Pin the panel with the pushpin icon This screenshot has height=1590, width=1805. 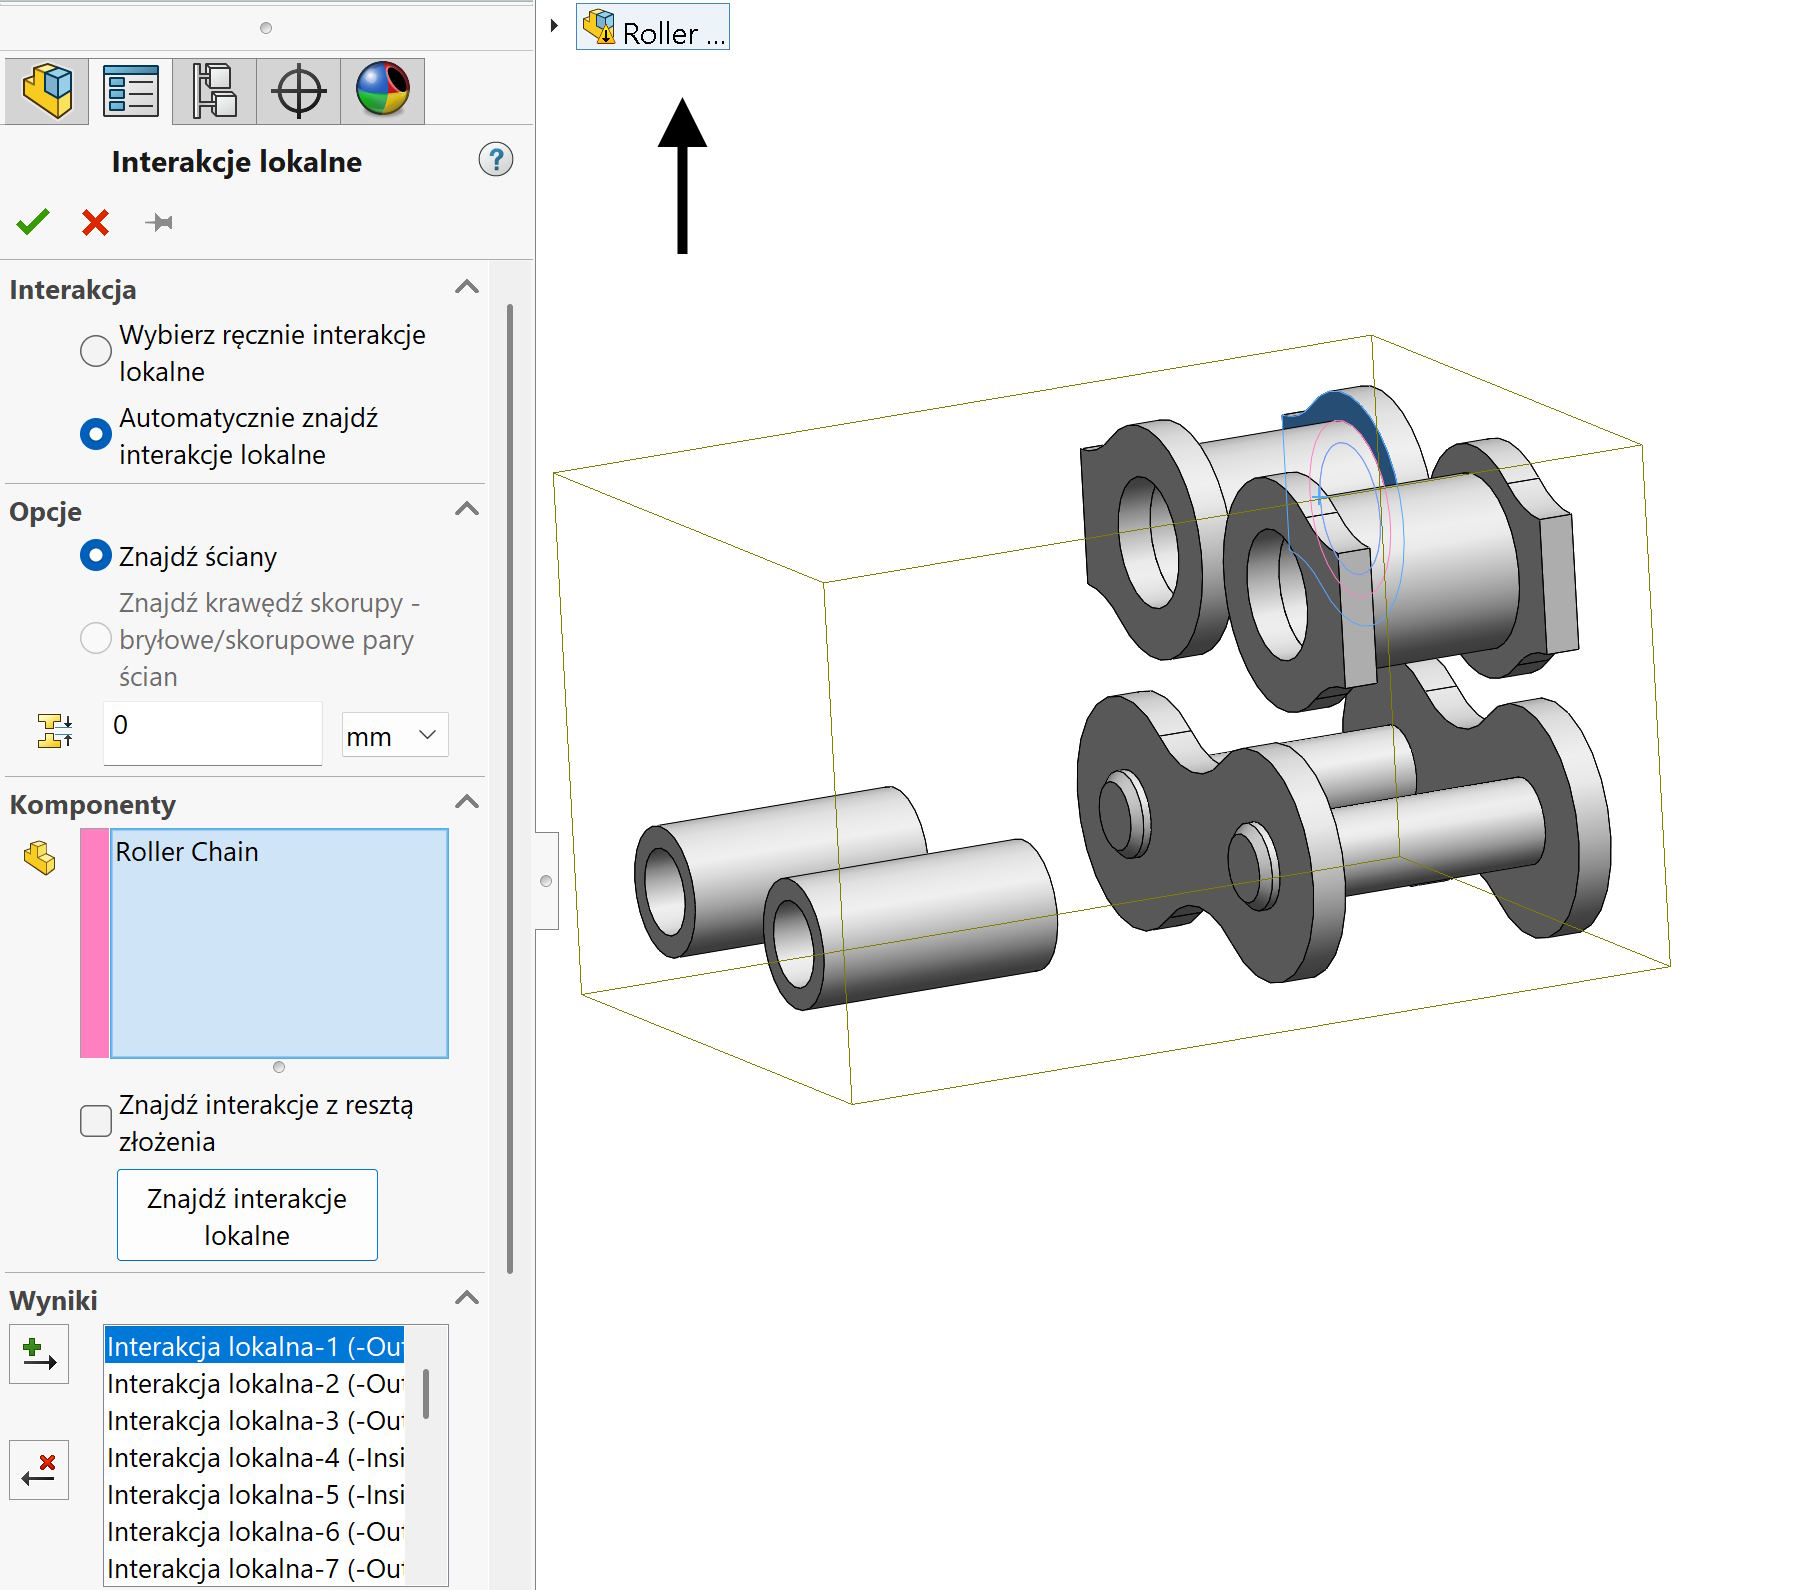pyautogui.click(x=159, y=222)
